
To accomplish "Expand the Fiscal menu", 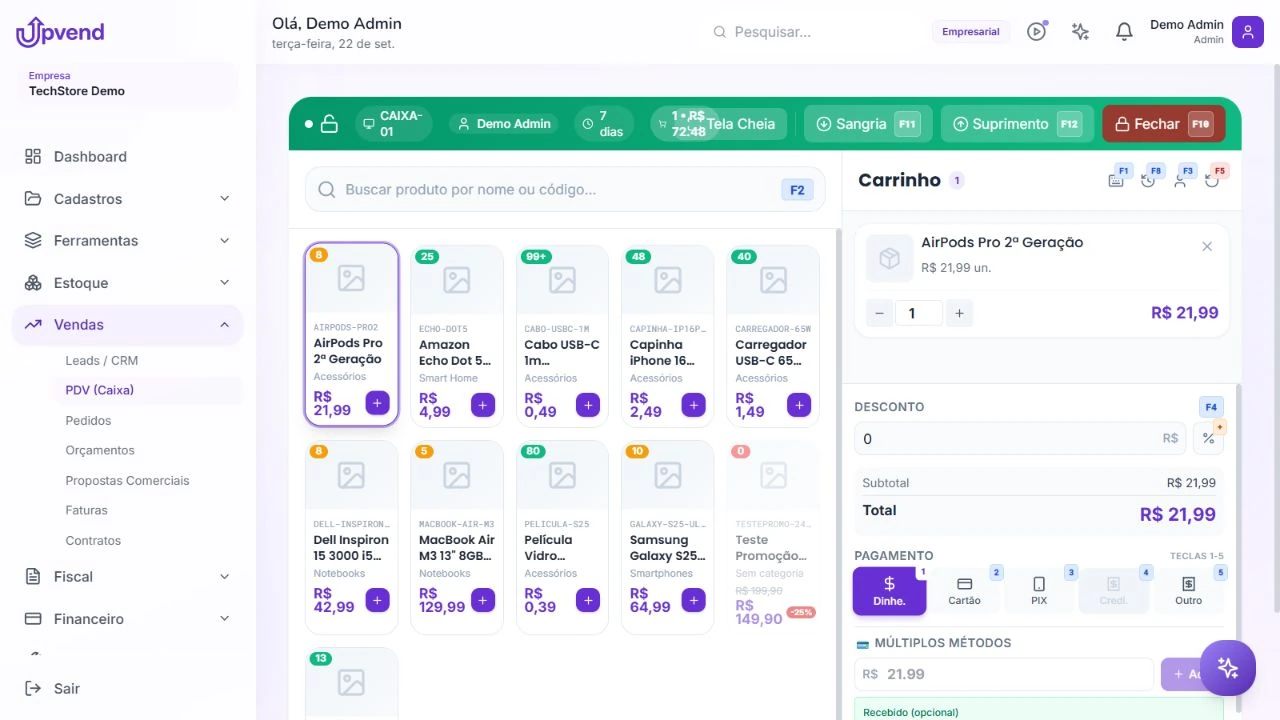I will (128, 577).
